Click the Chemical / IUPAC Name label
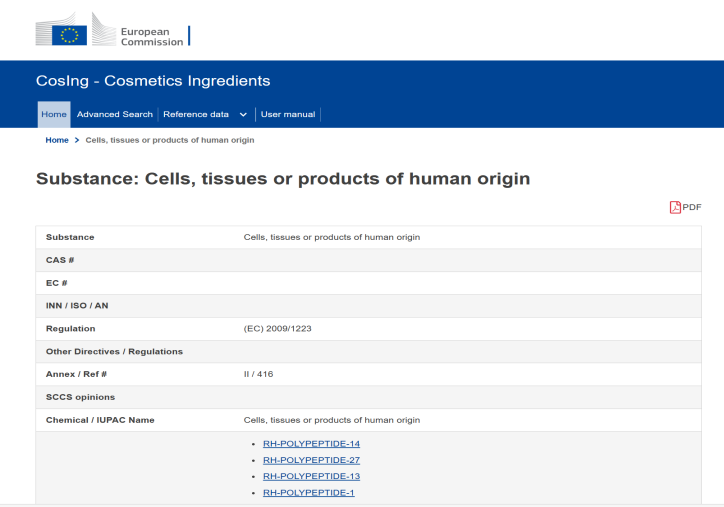The width and height of the screenshot is (724, 507). point(100,420)
